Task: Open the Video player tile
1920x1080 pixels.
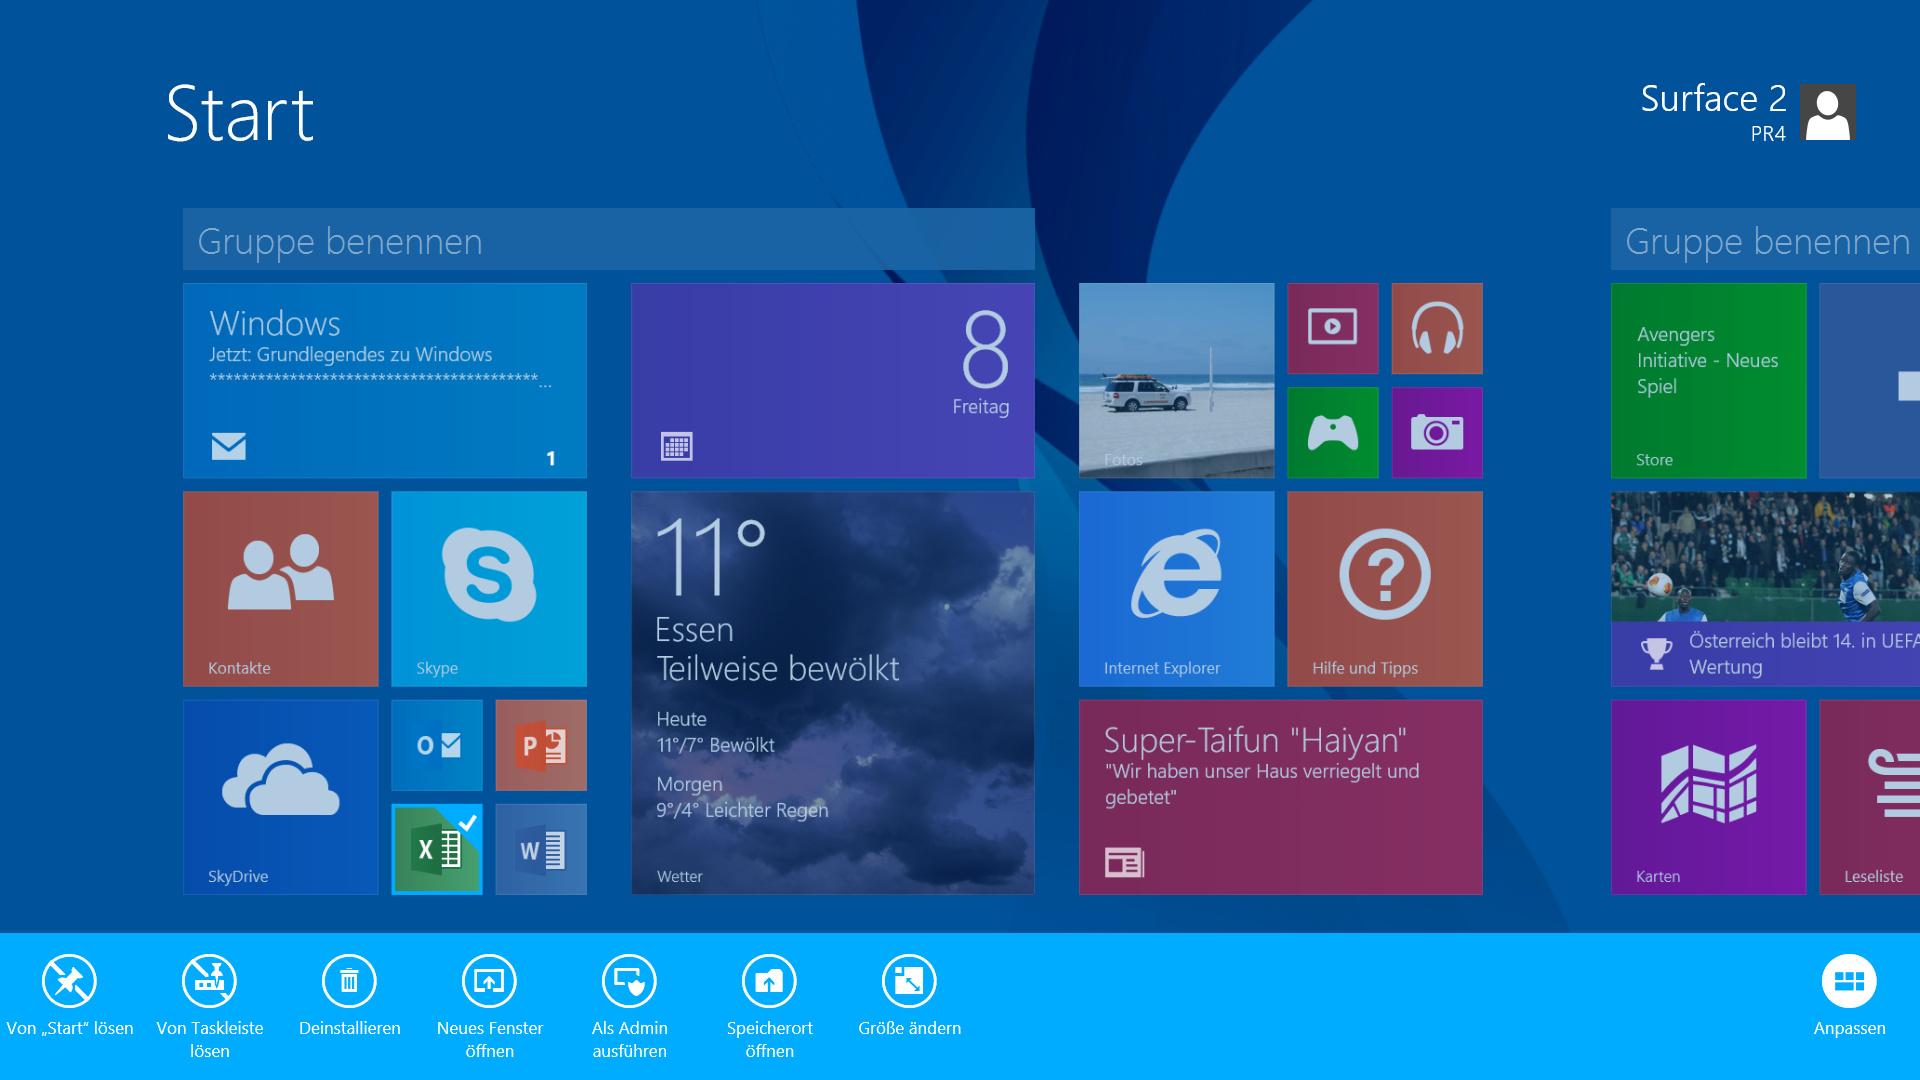Action: [1332, 328]
